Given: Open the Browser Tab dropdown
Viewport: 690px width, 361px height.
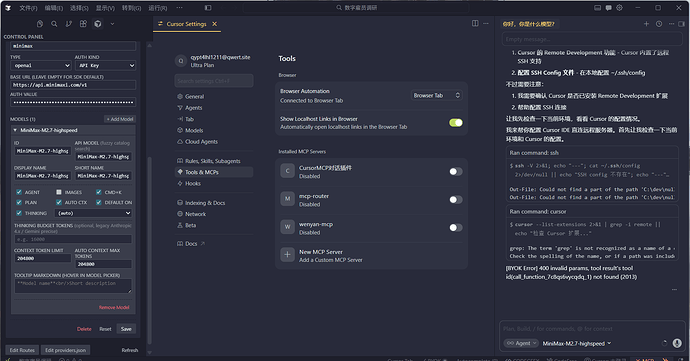Looking at the screenshot, I should (x=437, y=95).
